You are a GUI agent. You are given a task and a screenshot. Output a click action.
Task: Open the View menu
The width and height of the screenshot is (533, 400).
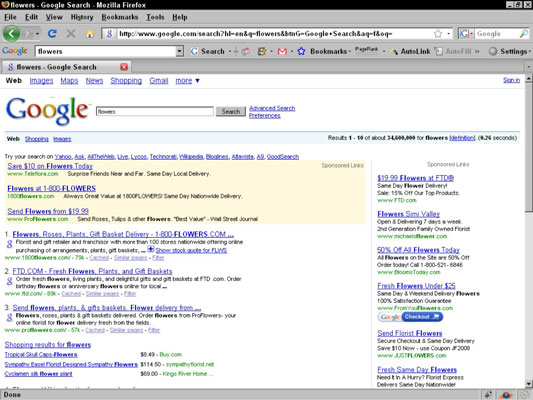coord(54,17)
